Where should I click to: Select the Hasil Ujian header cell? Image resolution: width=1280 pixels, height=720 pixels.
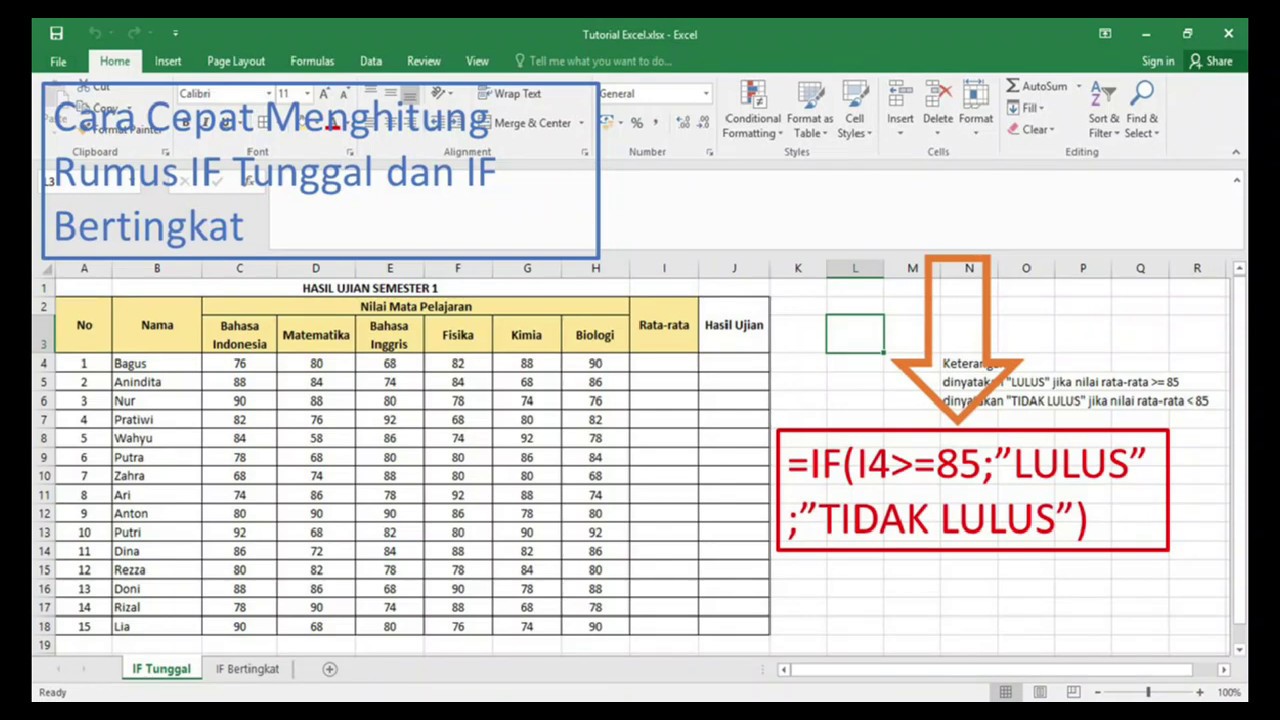click(734, 325)
